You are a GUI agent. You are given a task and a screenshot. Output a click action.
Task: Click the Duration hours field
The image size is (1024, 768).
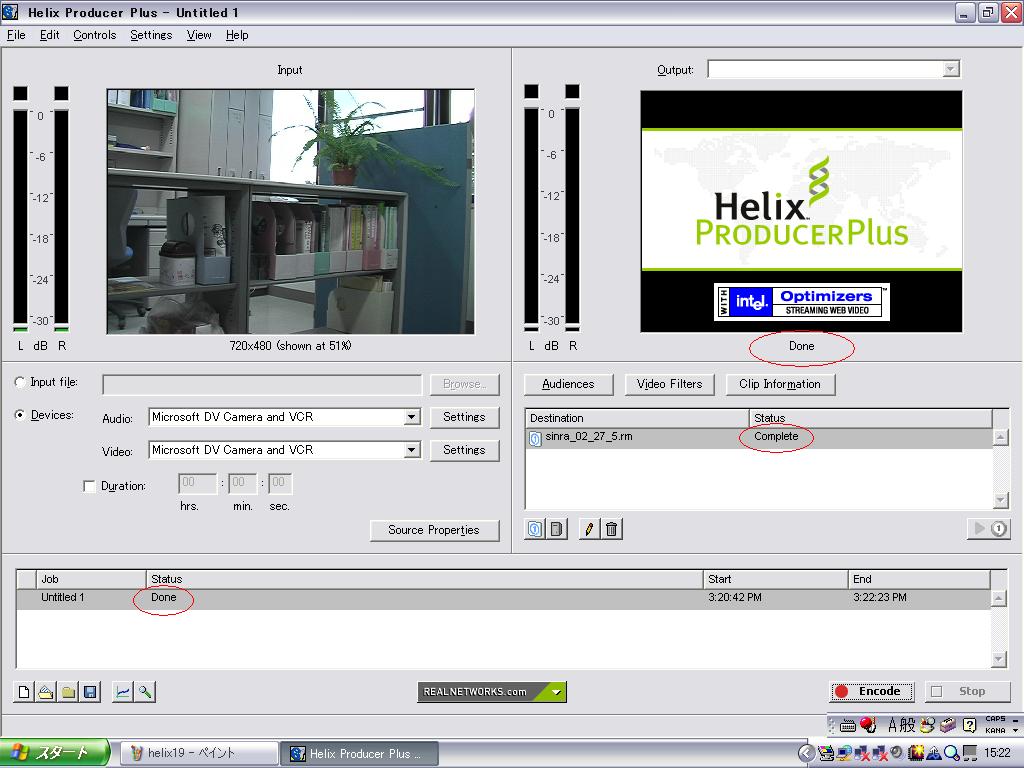[197, 483]
